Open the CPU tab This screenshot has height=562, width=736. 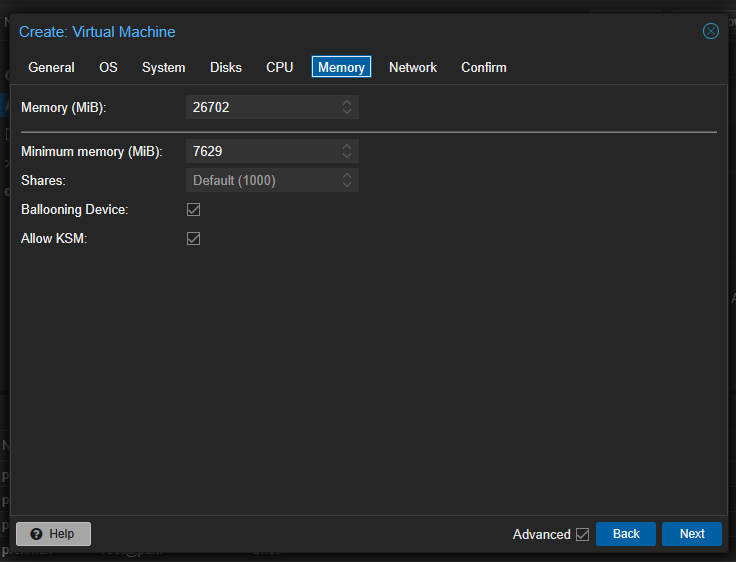tap(280, 67)
